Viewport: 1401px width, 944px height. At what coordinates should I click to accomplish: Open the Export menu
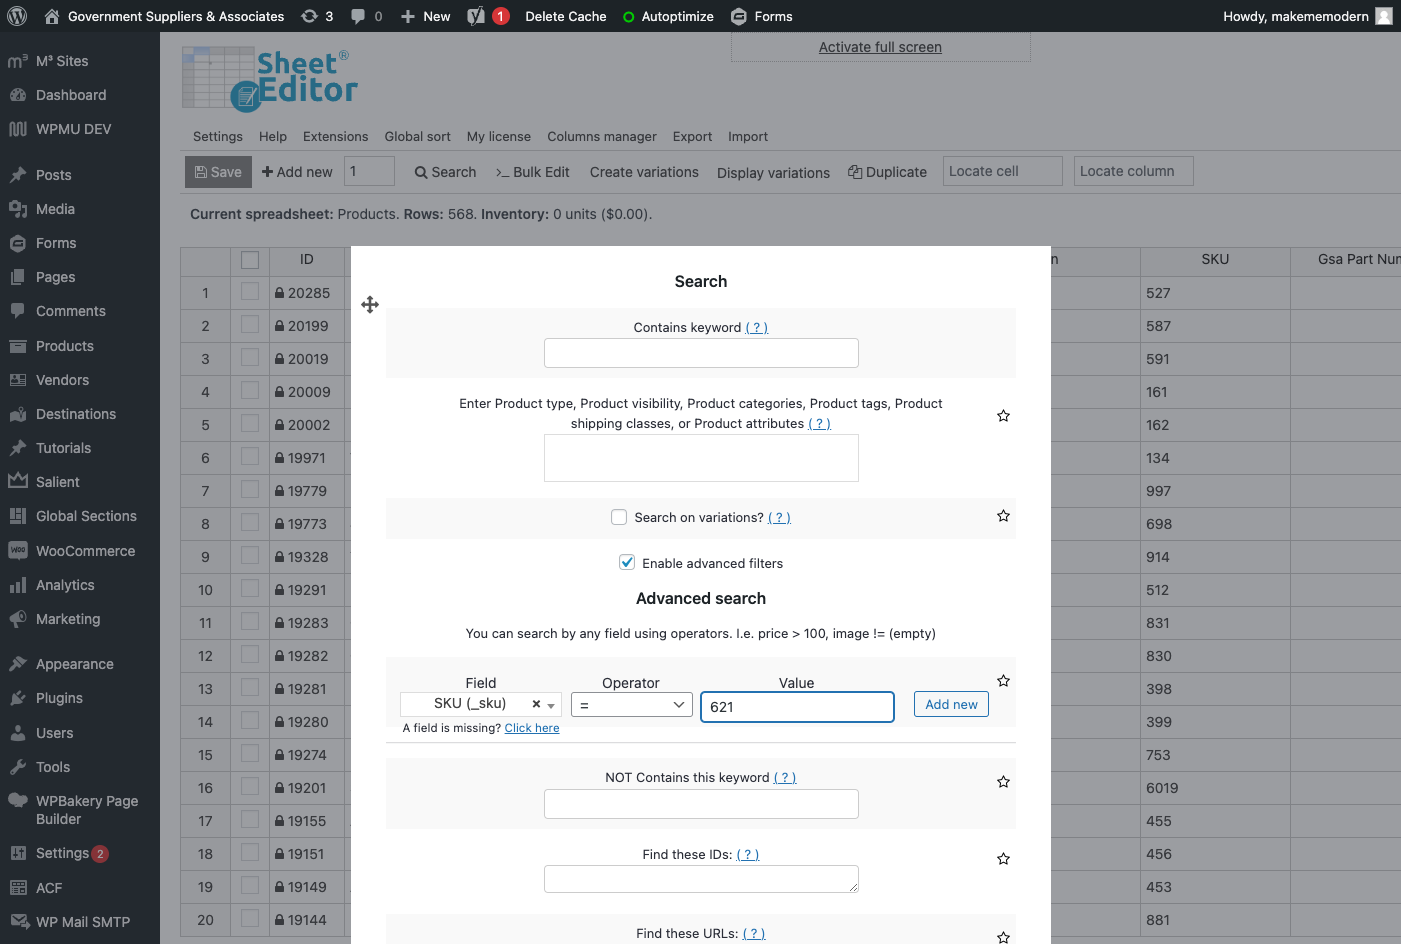click(x=692, y=137)
